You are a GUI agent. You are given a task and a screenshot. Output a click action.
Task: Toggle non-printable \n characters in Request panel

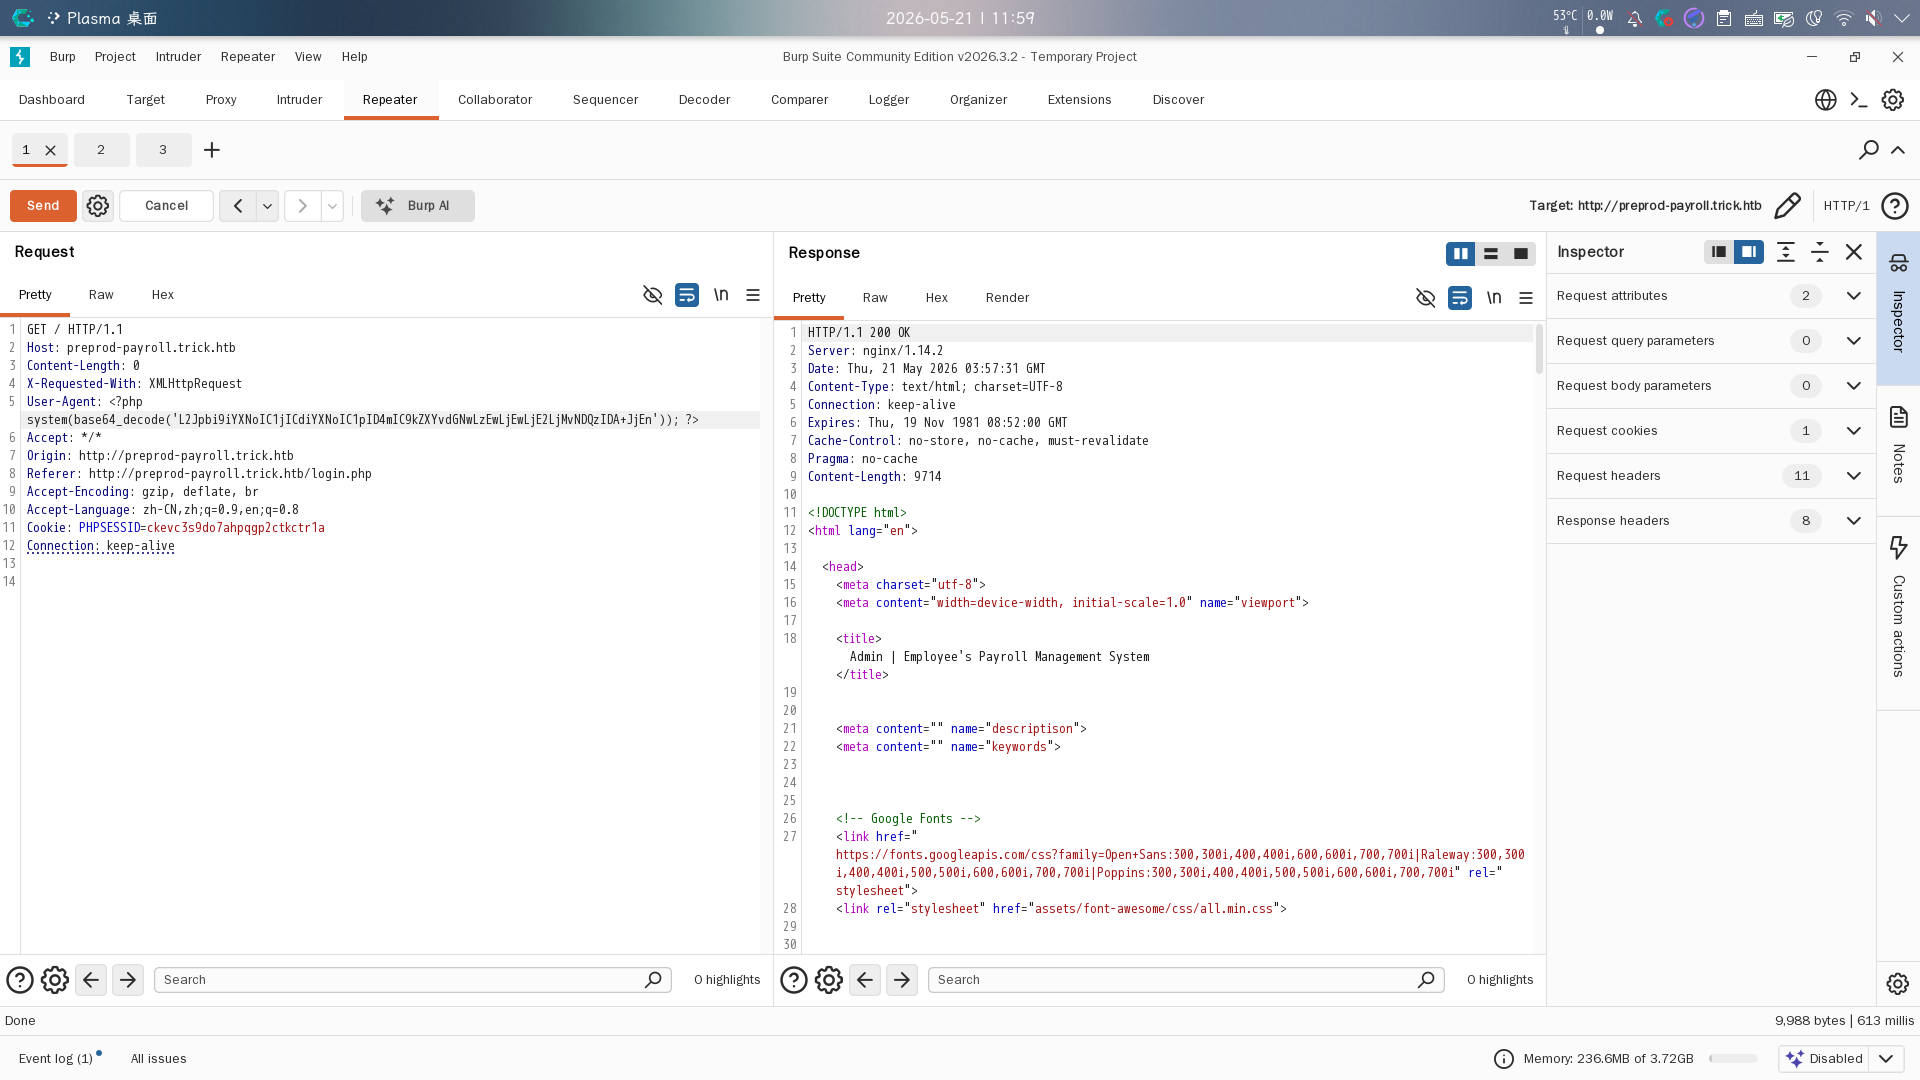tap(721, 295)
